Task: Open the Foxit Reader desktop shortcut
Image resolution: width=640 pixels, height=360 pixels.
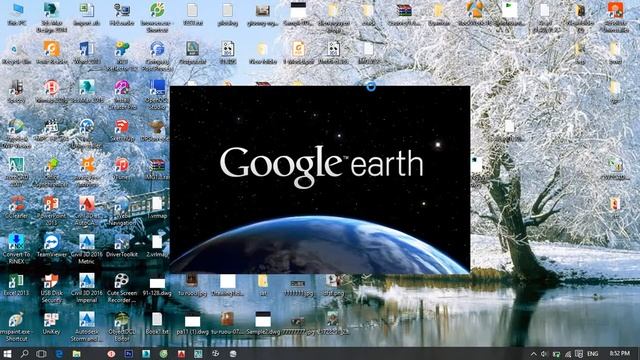Action: pyautogui.click(x=51, y=53)
